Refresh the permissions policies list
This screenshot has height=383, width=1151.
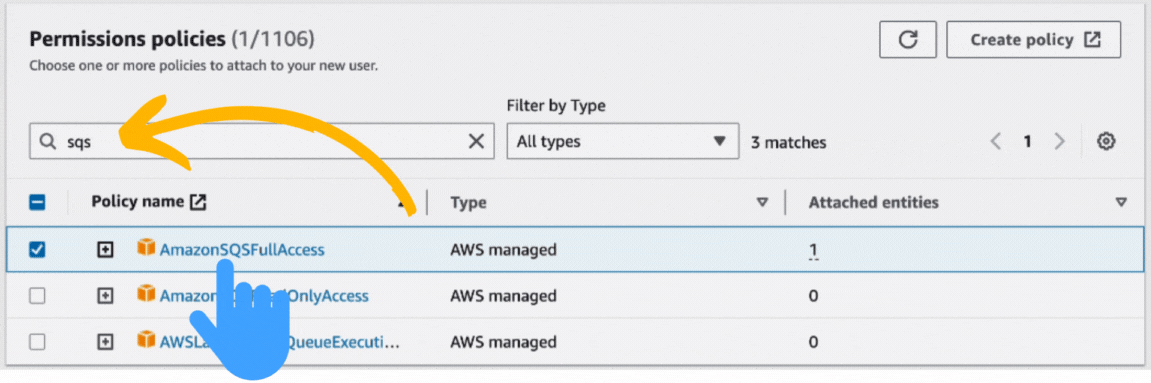pos(907,40)
